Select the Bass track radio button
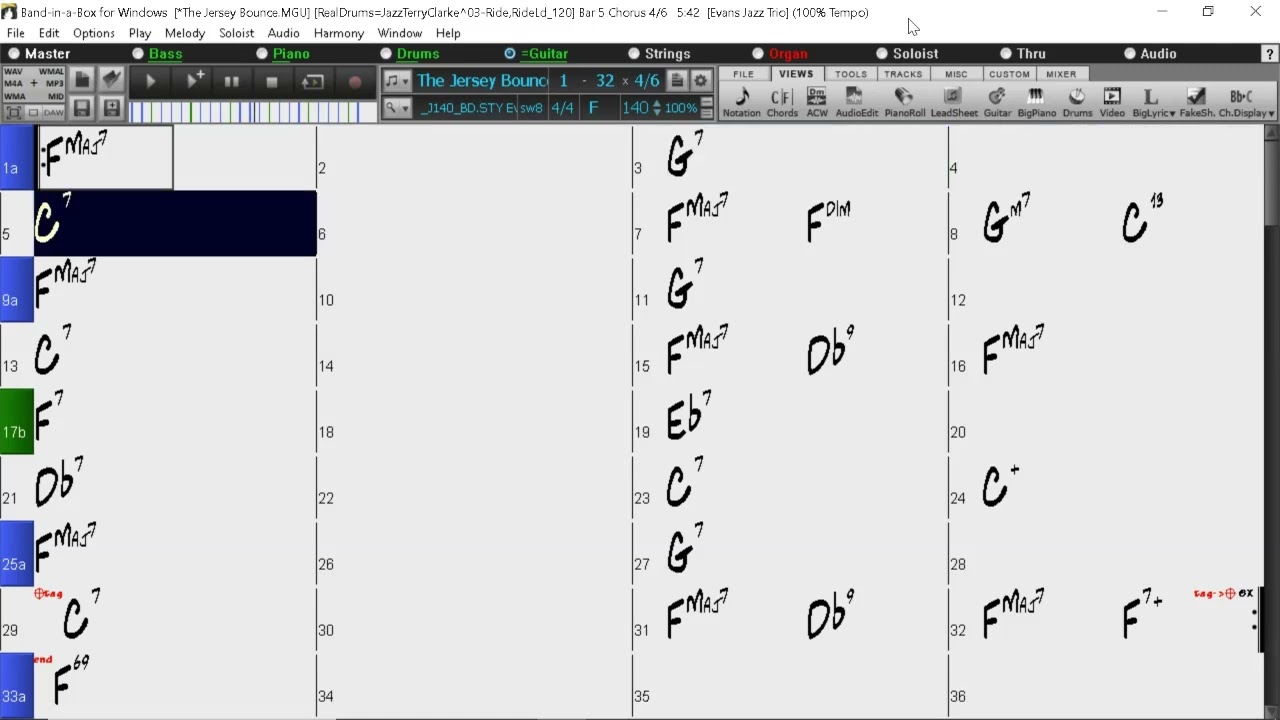The image size is (1280, 720). (x=138, y=54)
